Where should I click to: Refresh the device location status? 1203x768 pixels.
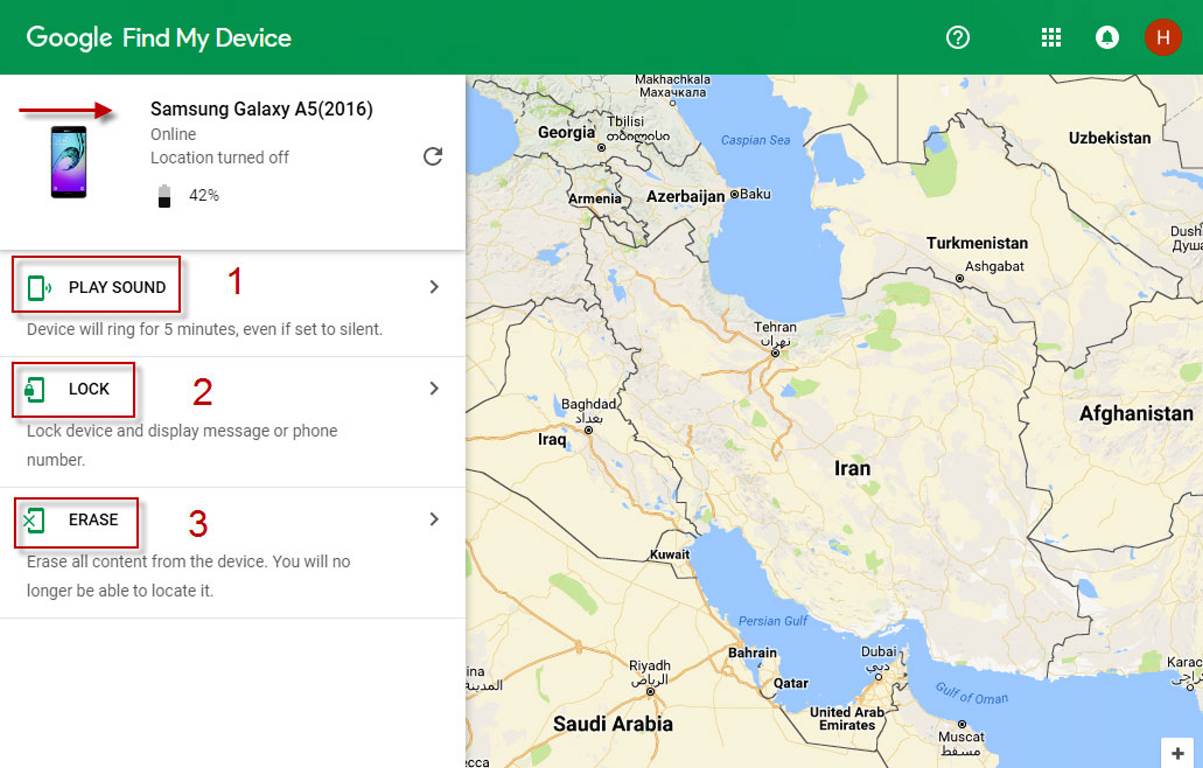(x=433, y=157)
